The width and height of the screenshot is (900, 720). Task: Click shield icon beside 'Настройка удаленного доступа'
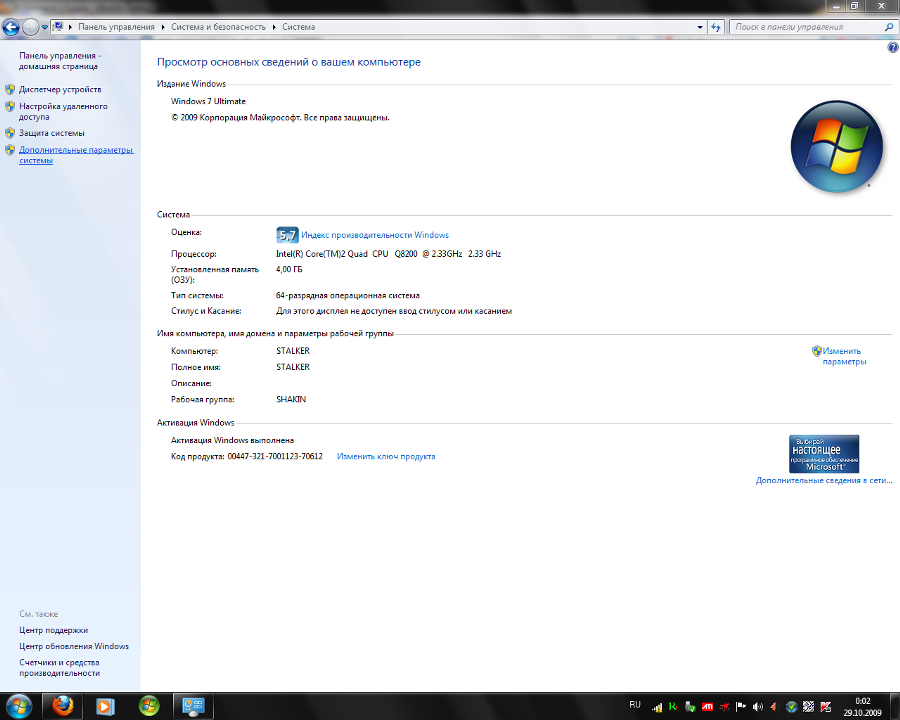10,106
